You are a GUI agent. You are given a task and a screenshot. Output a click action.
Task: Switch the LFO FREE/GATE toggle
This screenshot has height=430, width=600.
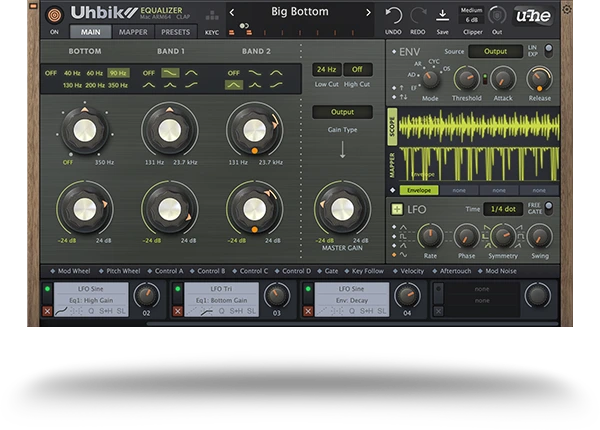coord(547,208)
